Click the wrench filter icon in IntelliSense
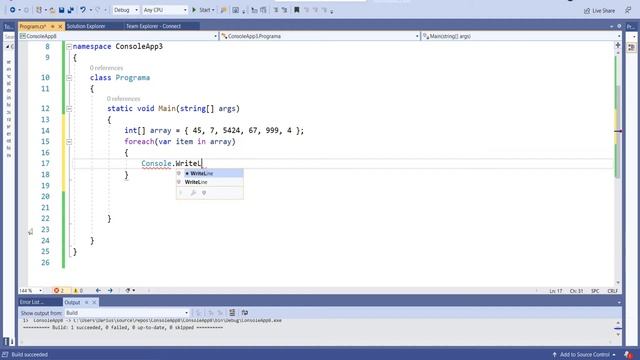640x360 pixels. click(x=193, y=193)
